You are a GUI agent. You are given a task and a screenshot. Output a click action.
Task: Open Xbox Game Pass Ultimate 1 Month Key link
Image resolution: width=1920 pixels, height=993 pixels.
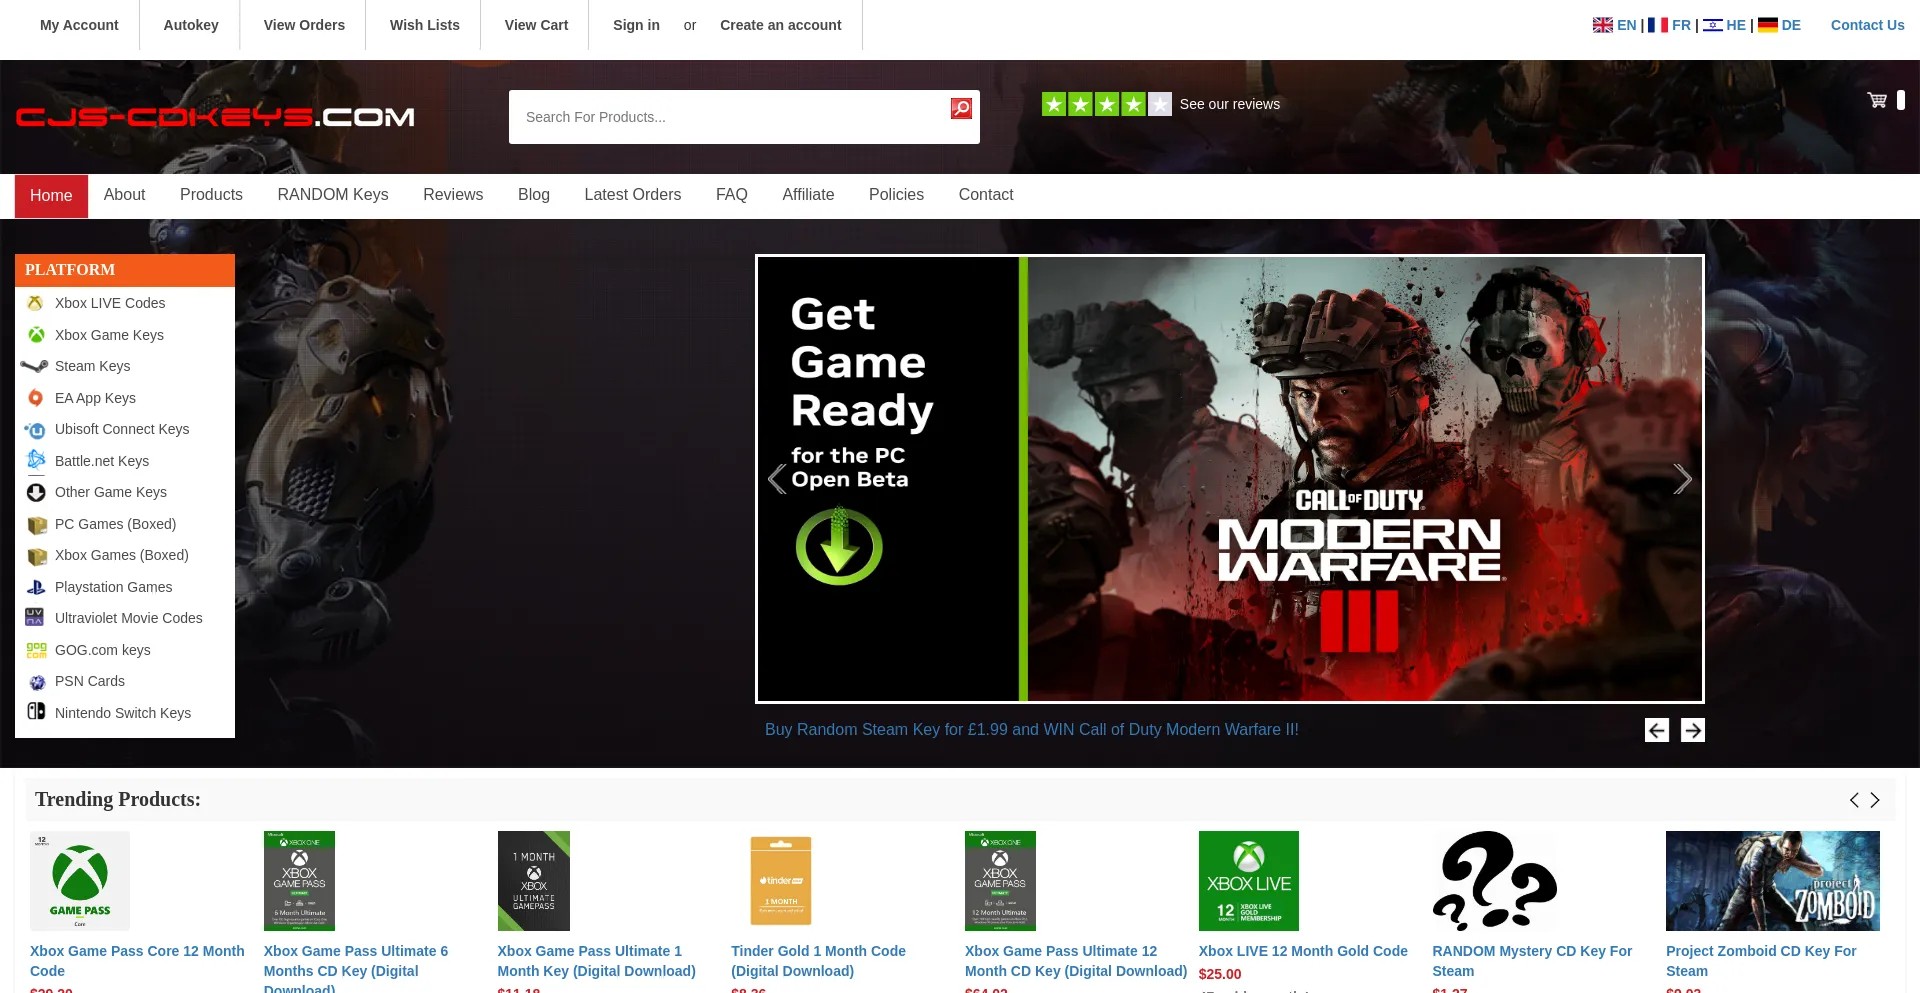tap(597, 961)
